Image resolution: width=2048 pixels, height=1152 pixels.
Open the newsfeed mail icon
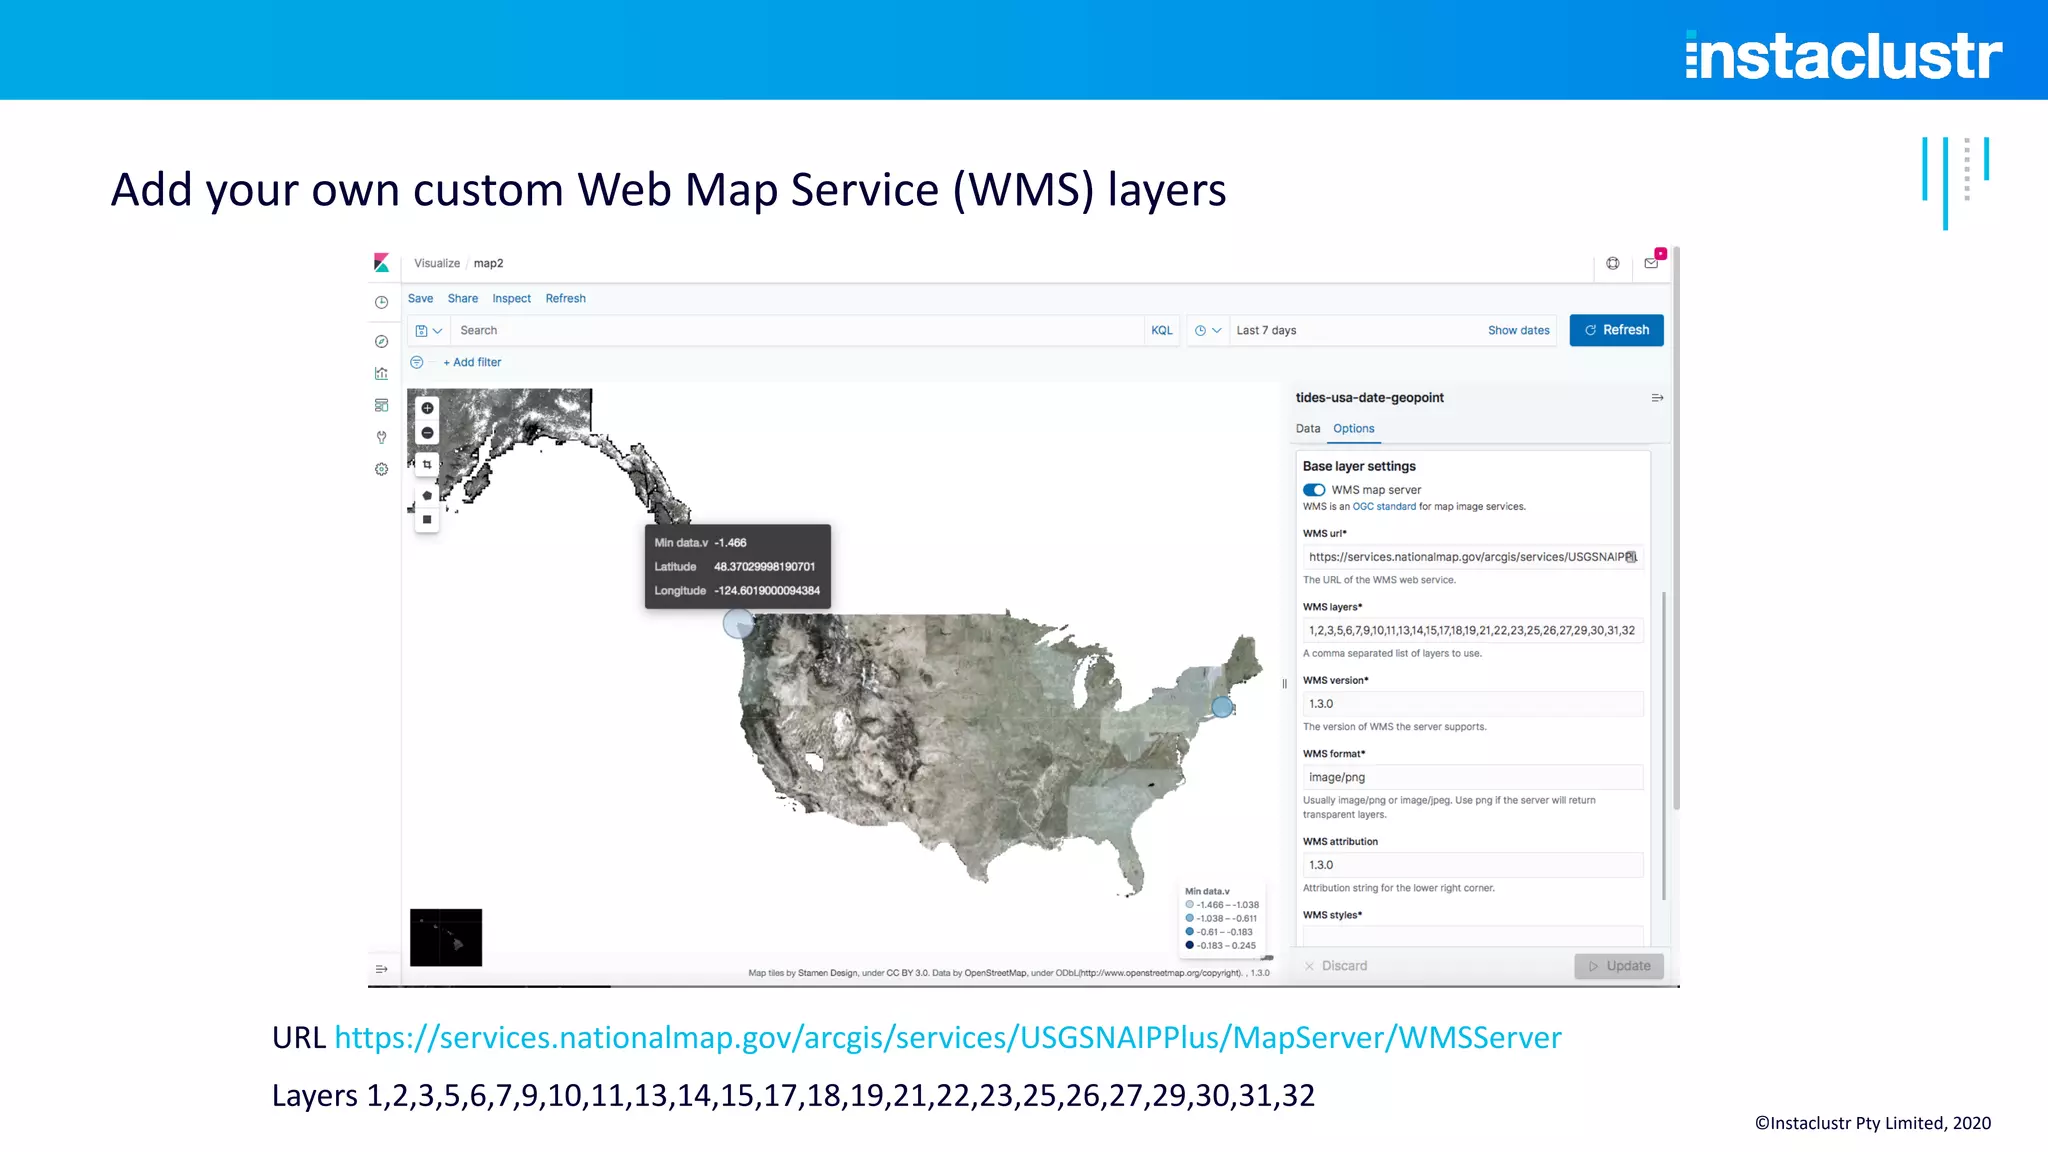(x=1651, y=263)
